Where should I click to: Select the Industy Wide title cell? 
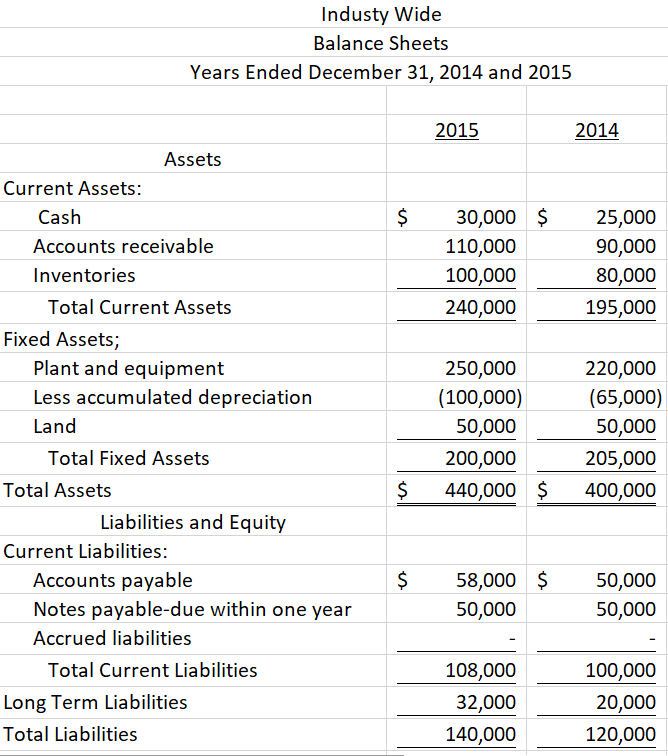click(382, 14)
